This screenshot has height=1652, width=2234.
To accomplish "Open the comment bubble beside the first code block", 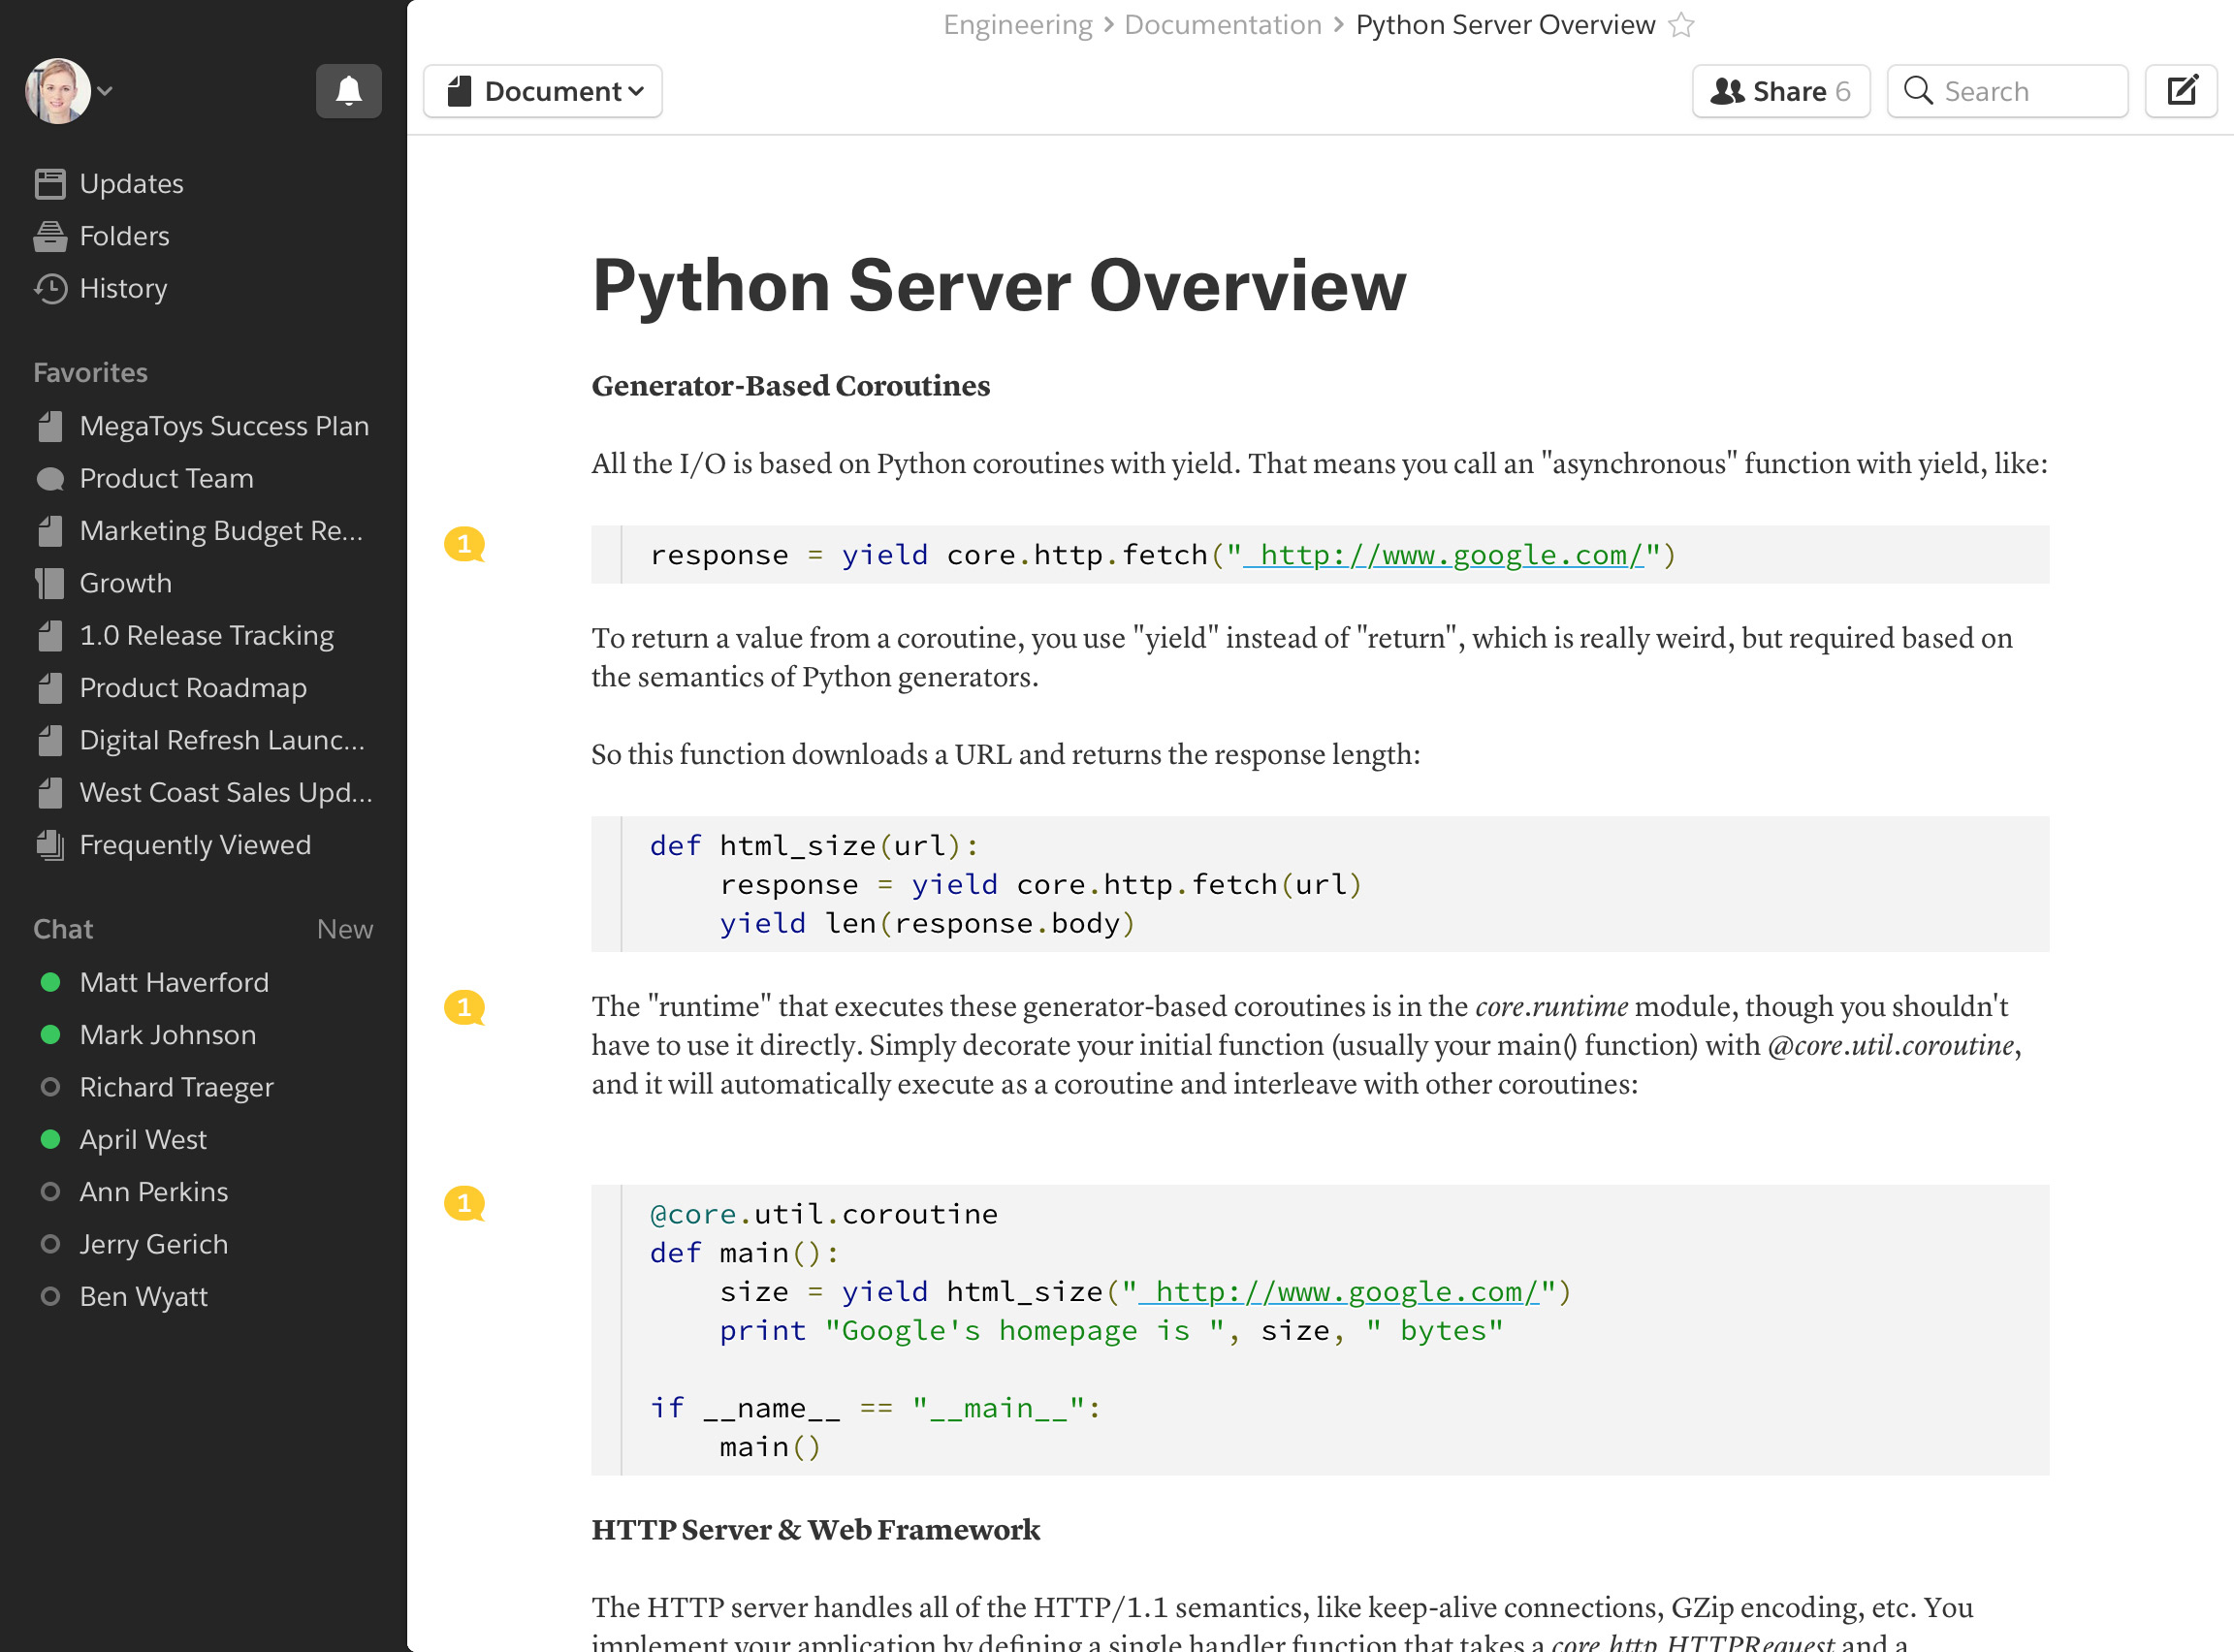I will [464, 544].
